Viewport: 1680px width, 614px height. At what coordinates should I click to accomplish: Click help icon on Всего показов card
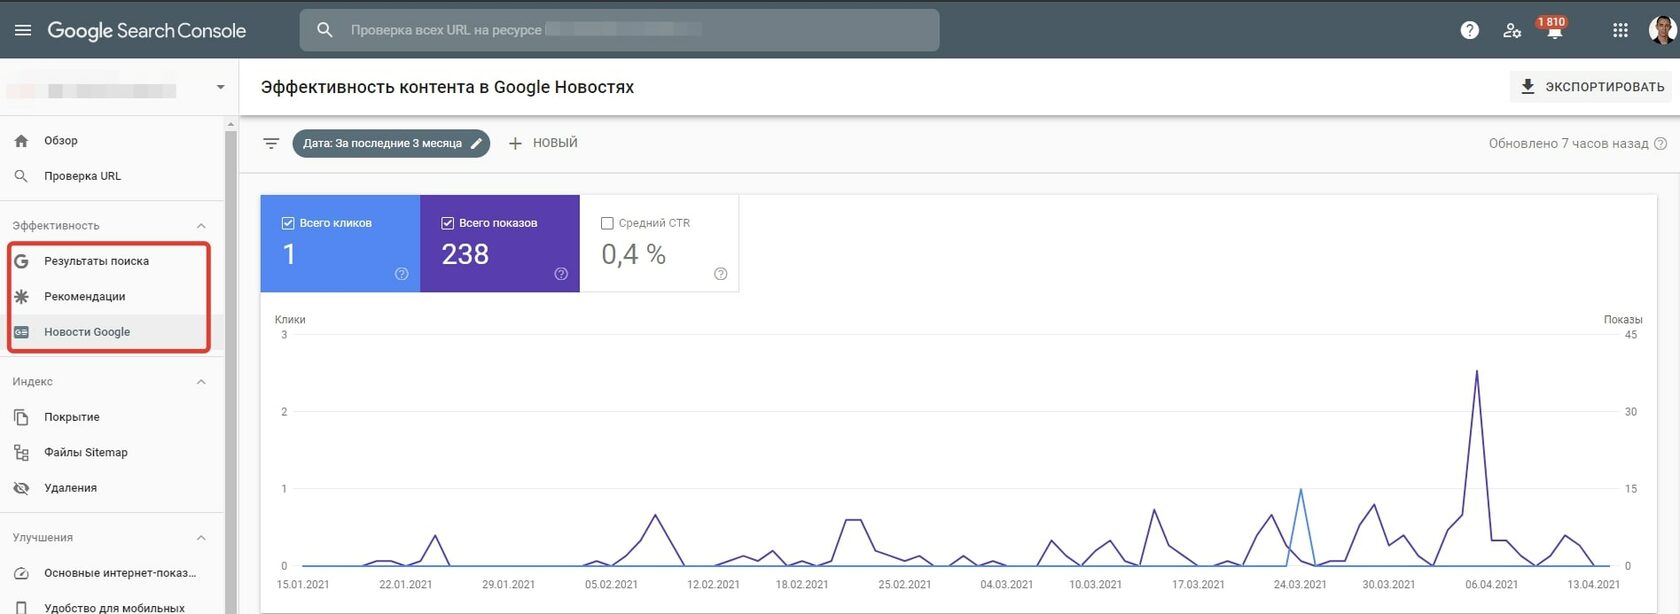(x=561, y=274)
